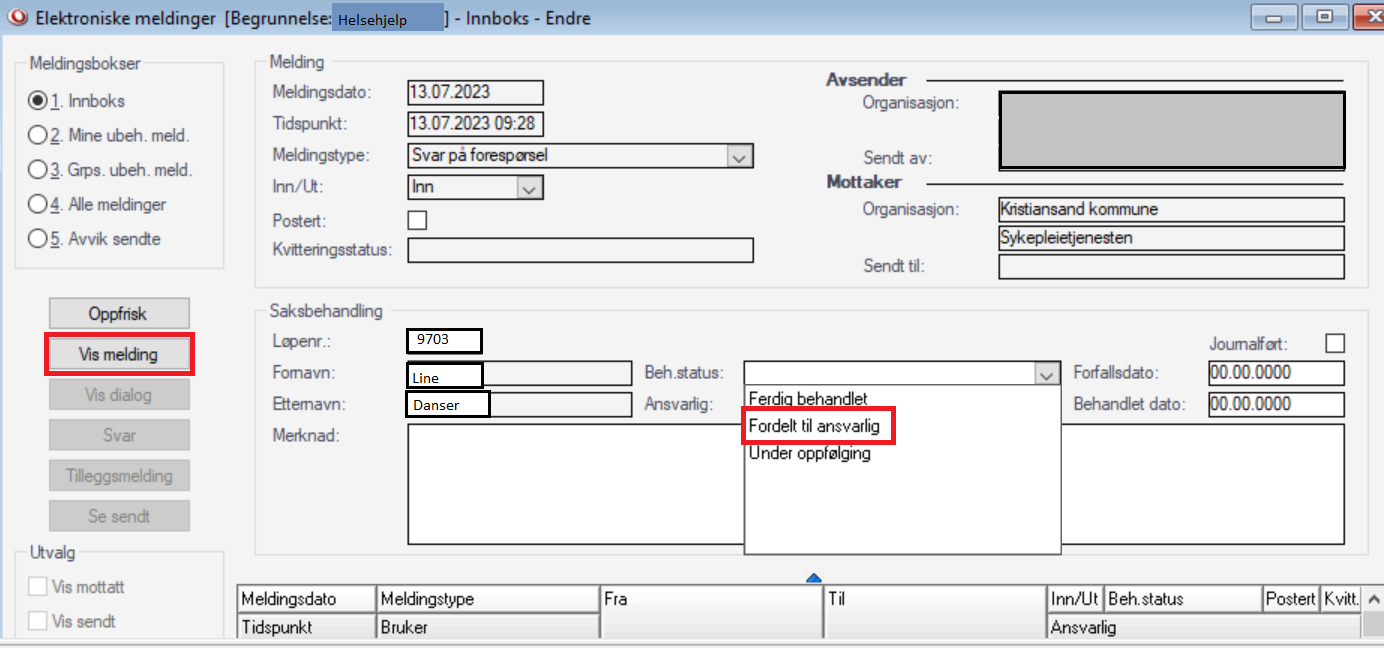
Task: Click the Beh.status dropdown arrow
Action: point(1046,374)
